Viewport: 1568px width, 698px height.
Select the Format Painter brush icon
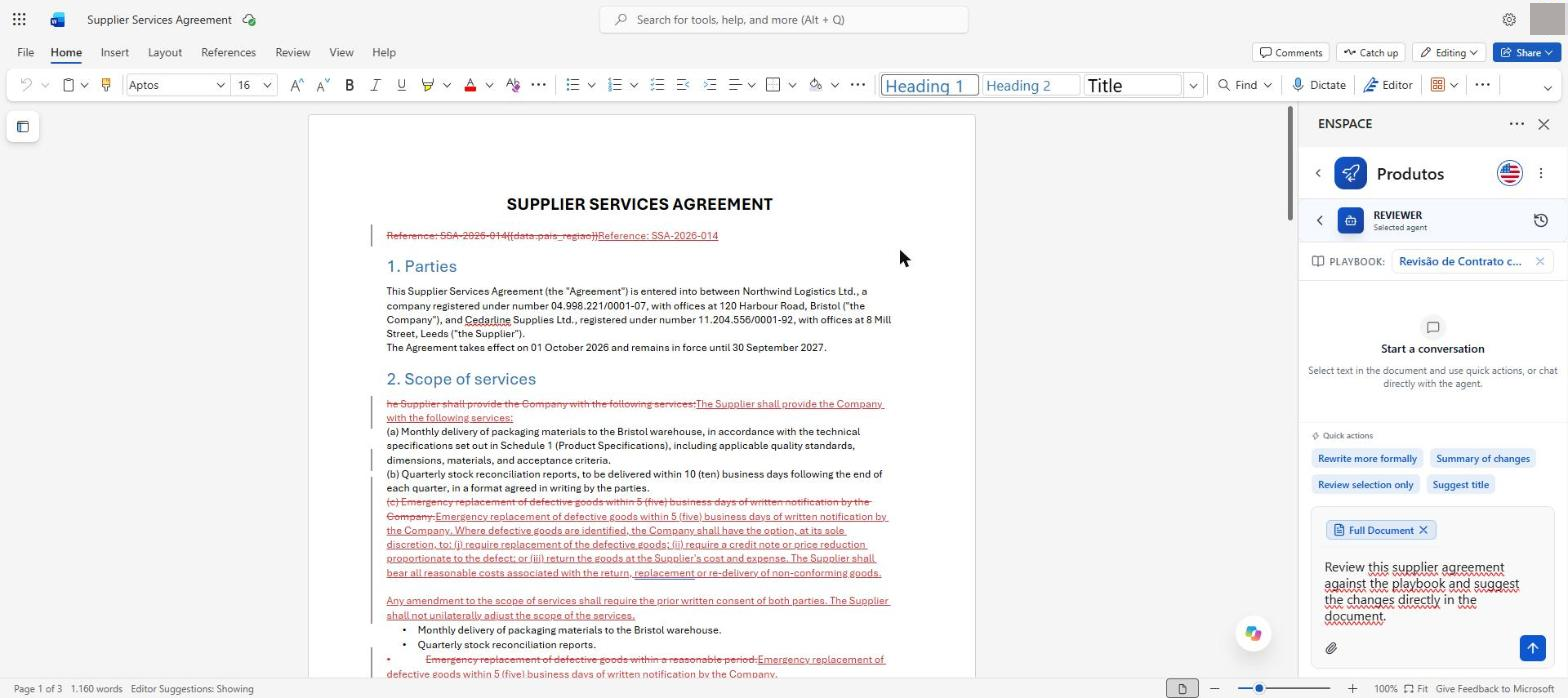click(105, 85)
